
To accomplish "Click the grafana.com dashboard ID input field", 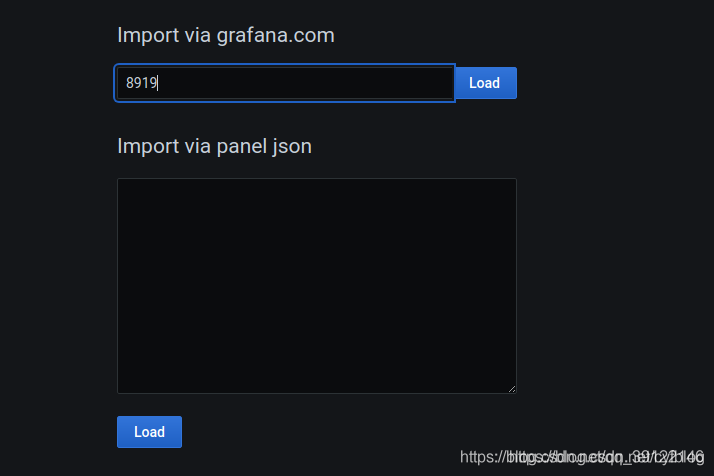I will tap(285, 83).
